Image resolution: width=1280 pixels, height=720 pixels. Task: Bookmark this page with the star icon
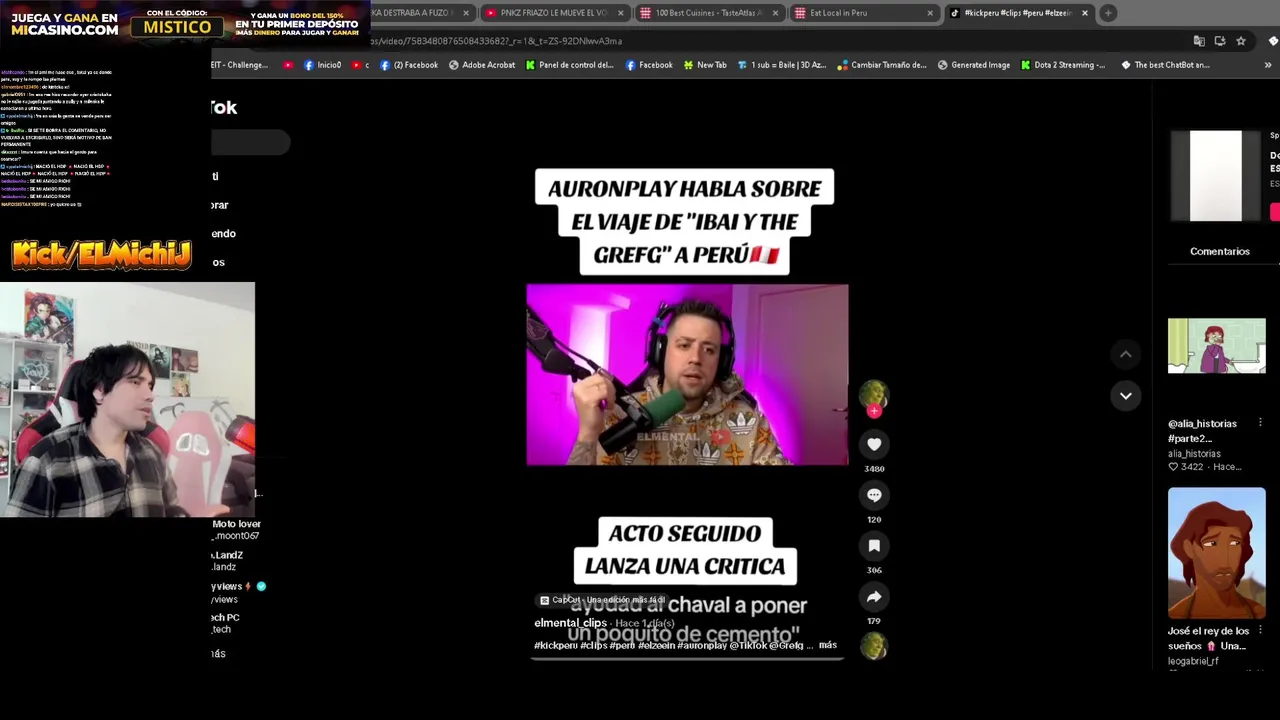pos(1241,41)
